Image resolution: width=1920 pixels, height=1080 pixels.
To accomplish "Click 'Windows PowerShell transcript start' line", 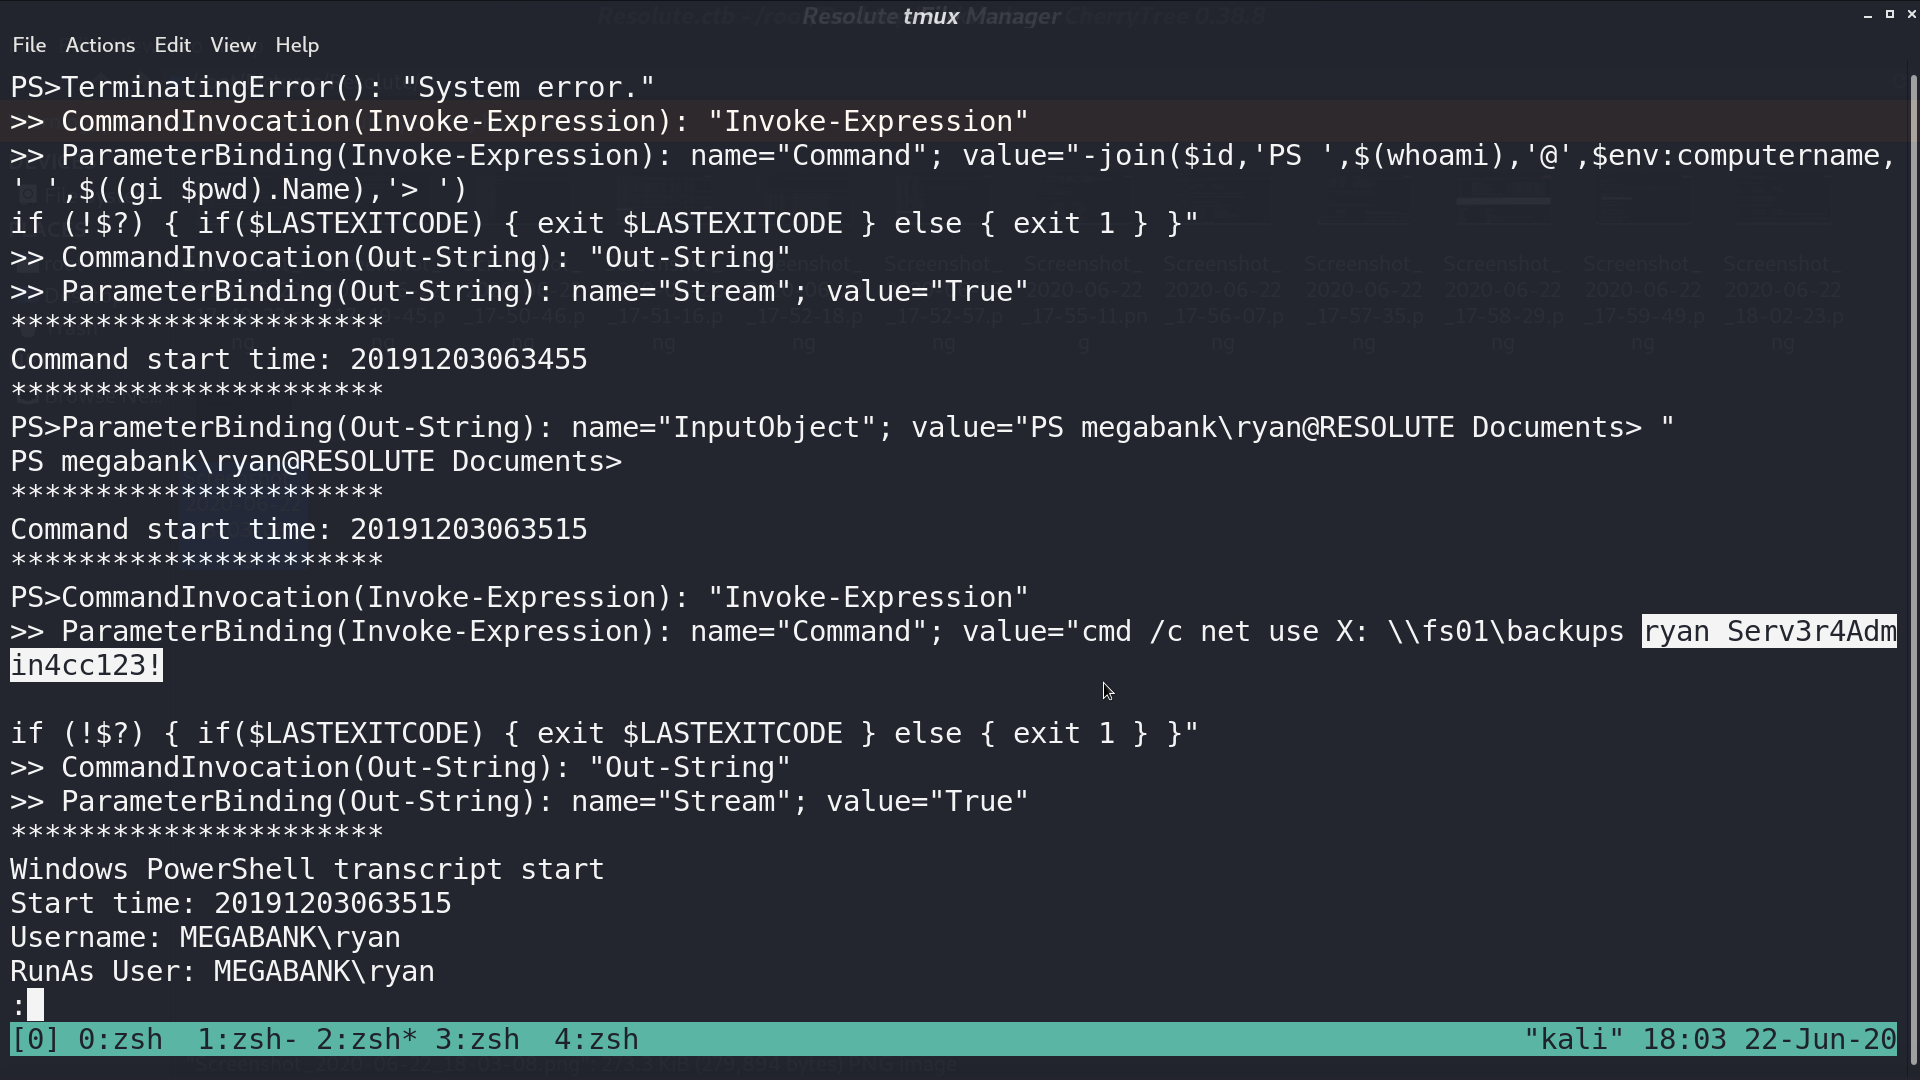I will [307, 870].
